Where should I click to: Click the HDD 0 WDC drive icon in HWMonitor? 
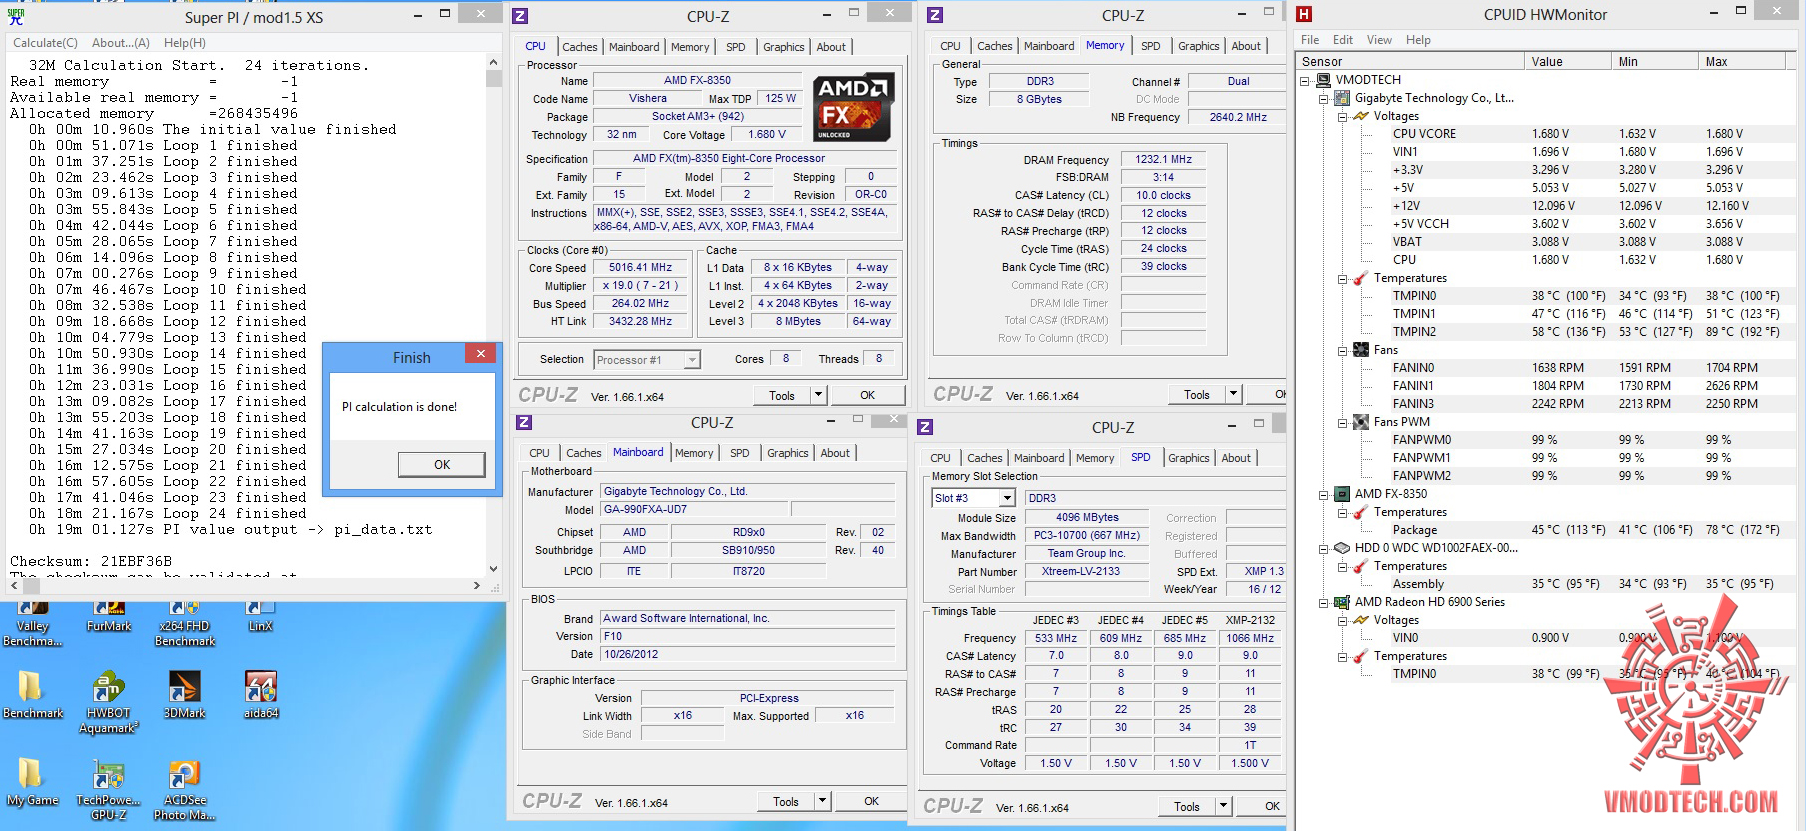1343,548
